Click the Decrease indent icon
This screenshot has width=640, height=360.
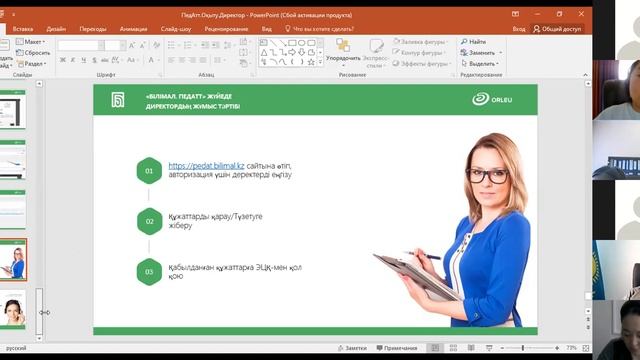tap(205, 45)
